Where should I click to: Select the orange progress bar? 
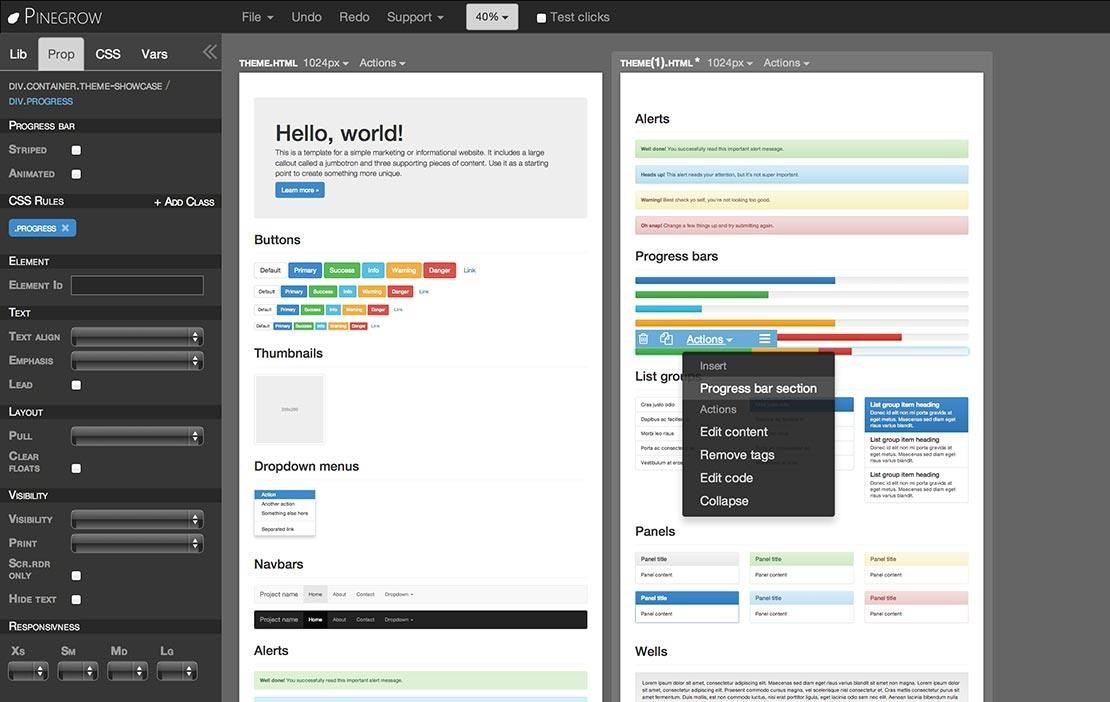click(735, 323)
